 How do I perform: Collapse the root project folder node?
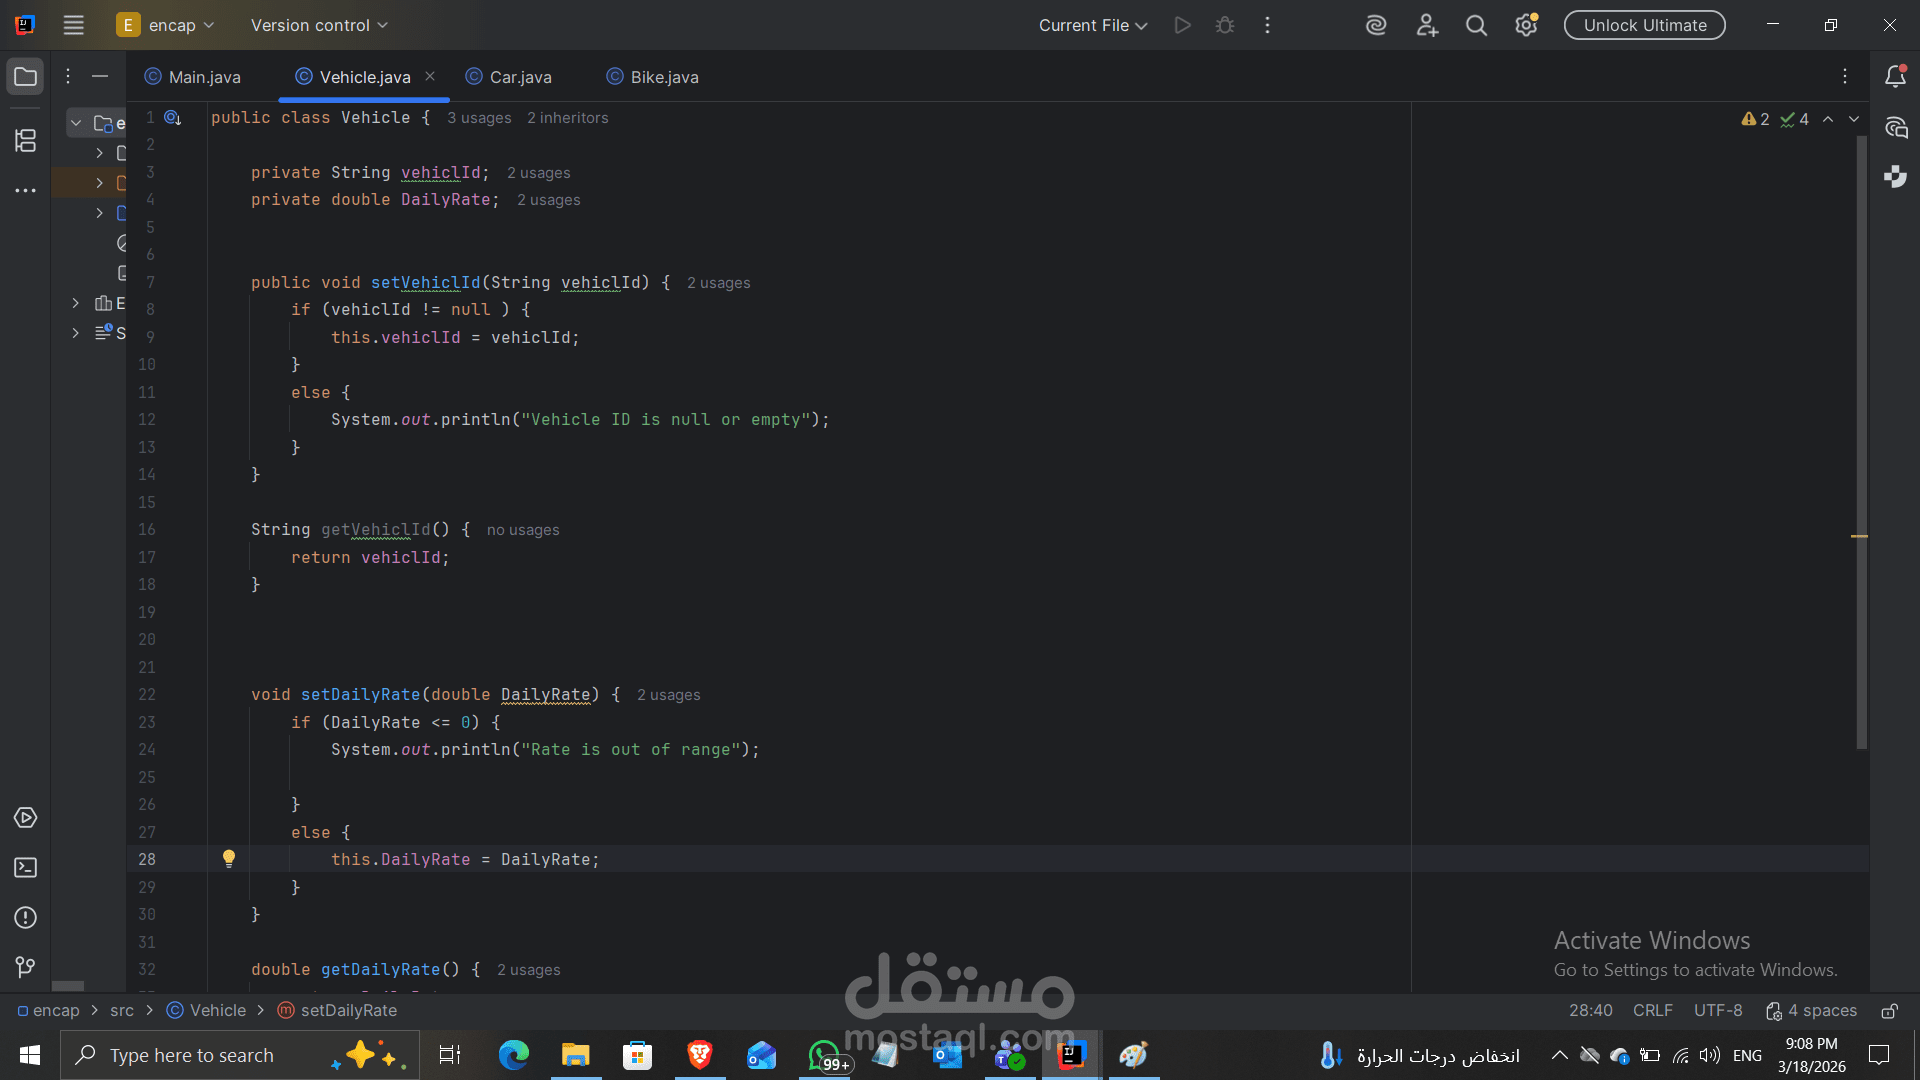pyautogui.click(x=76, y=123)
